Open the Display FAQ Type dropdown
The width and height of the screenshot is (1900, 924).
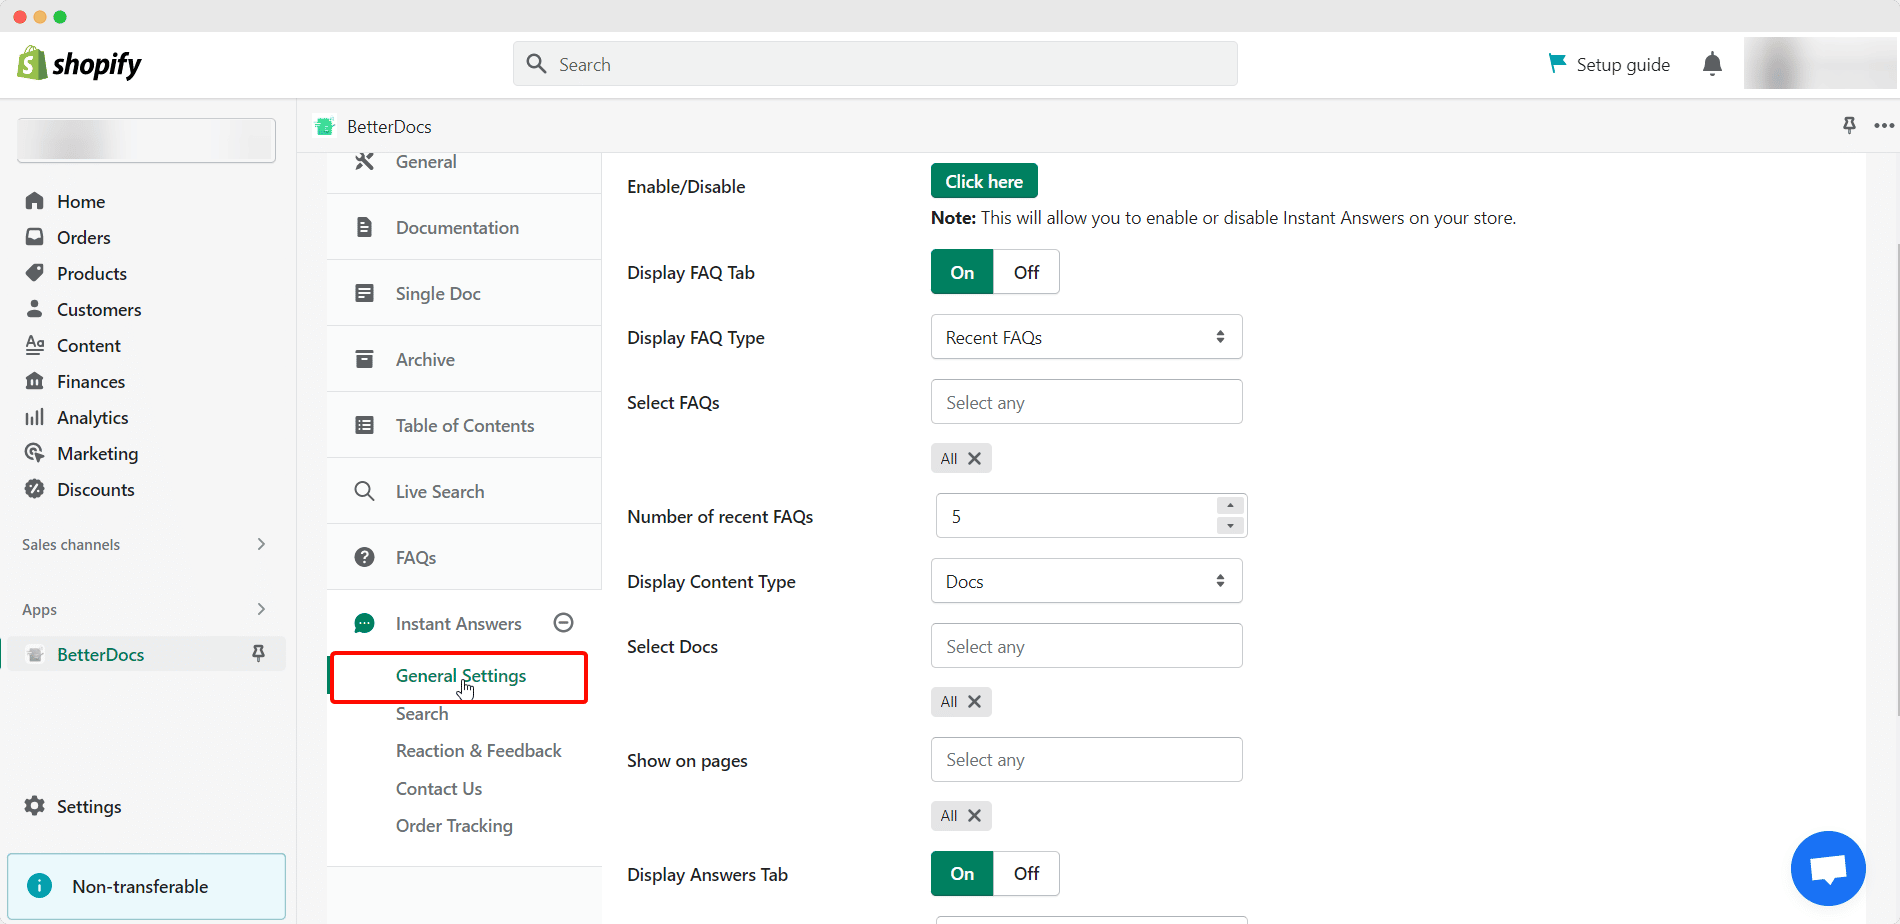[x=1087, y=337]
